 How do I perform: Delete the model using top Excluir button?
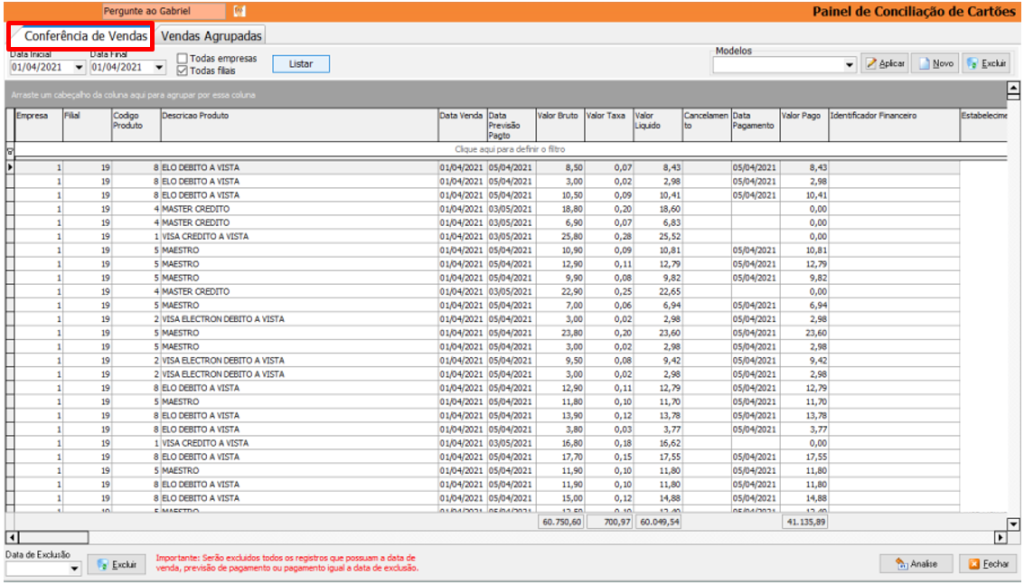coord(986,63)
